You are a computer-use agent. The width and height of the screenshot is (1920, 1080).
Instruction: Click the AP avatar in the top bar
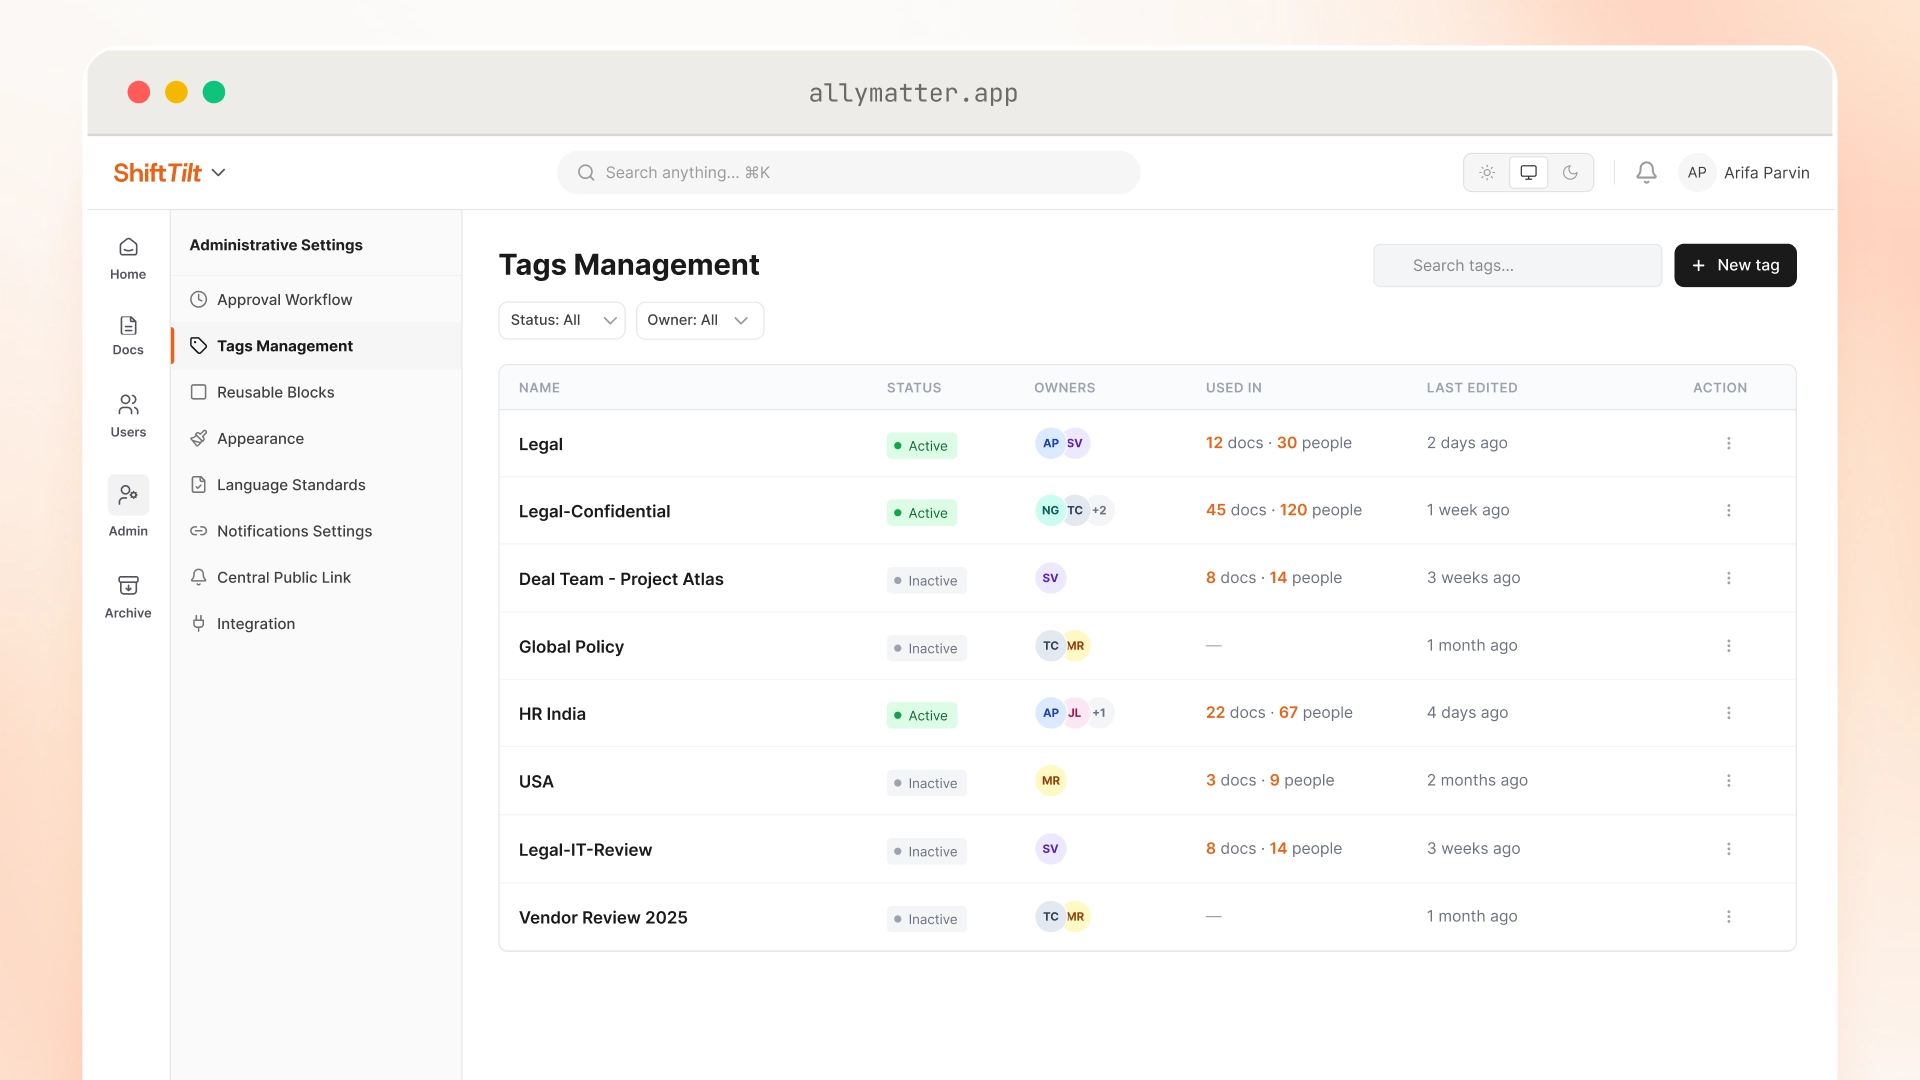1697,172
